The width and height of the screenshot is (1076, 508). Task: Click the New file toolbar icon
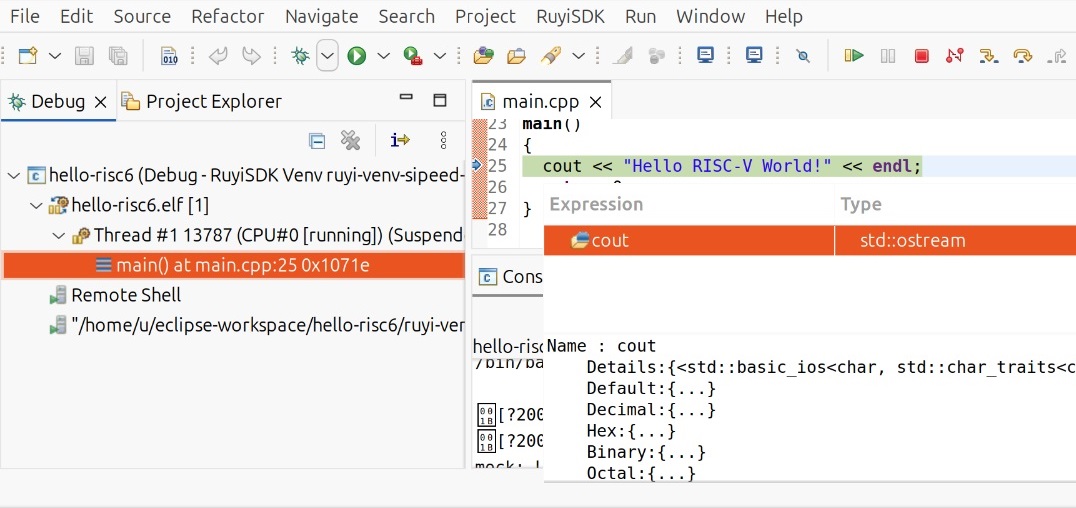point(27,56)
